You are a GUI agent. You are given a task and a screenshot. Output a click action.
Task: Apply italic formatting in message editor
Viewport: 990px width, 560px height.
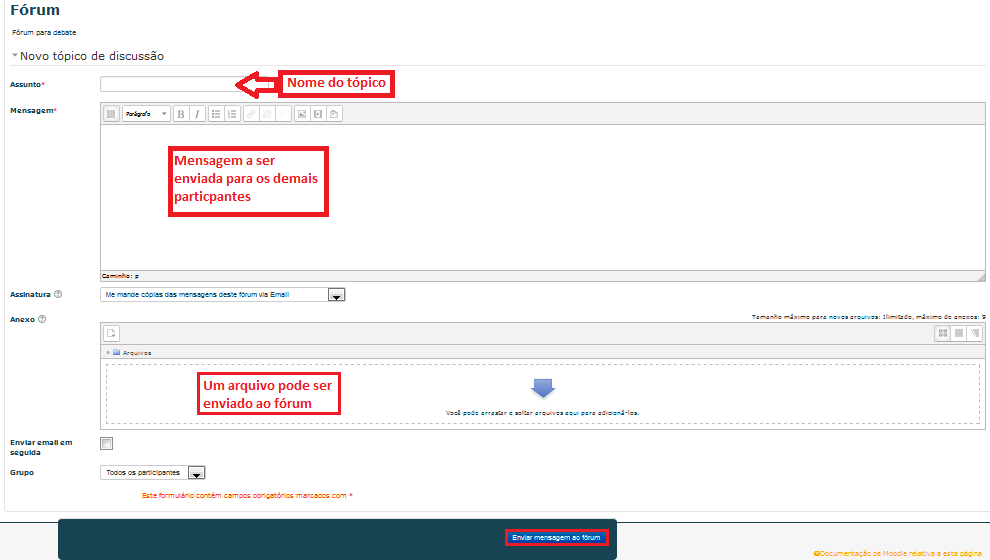click(x=197, y=114)
